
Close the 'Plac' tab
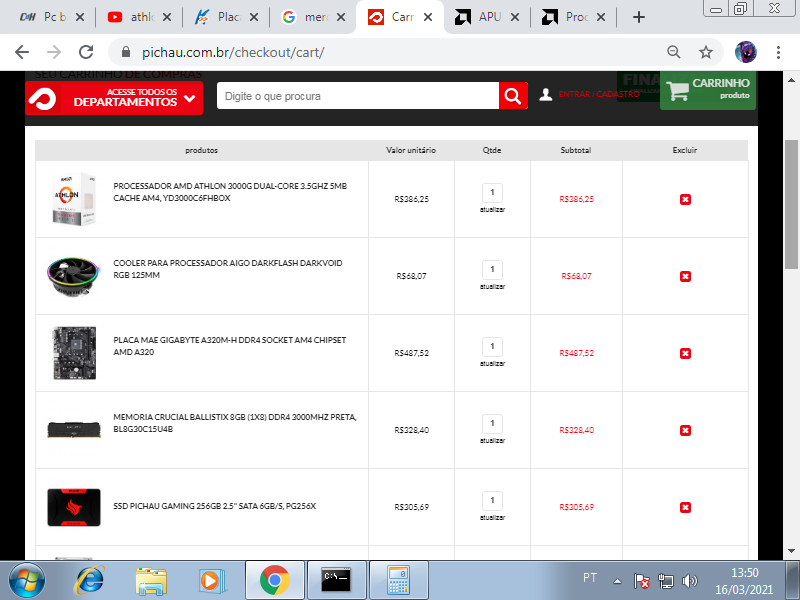[x=254, y=17]
